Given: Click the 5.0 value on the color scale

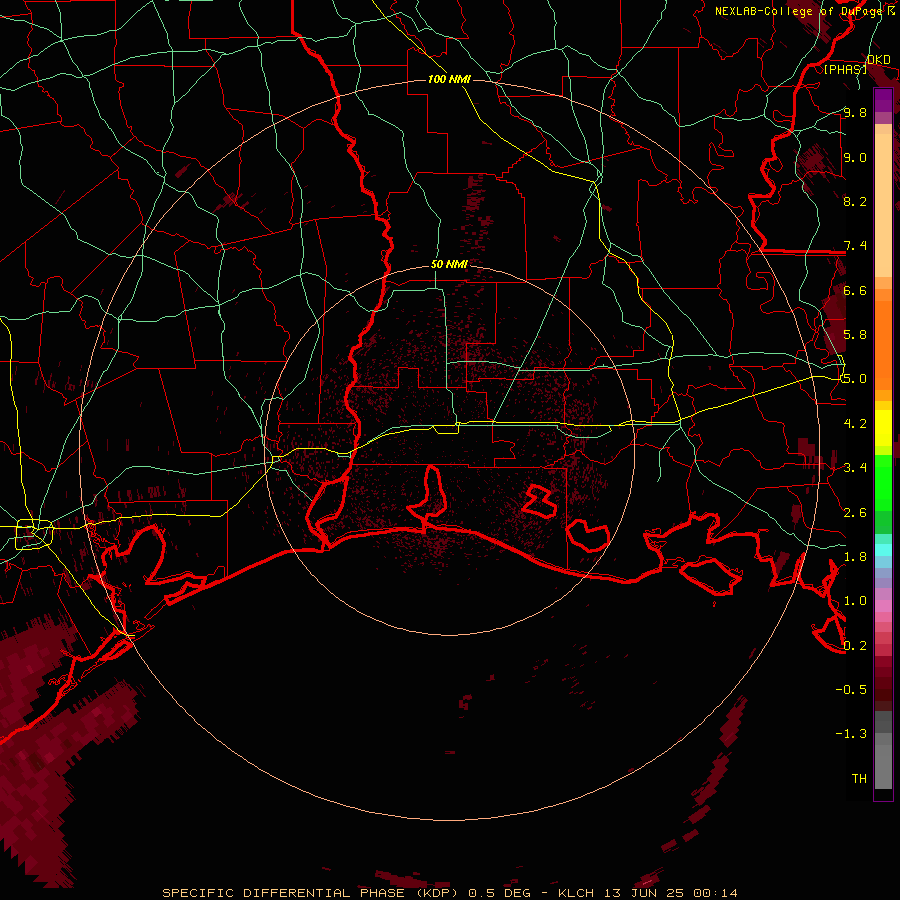Looking at the screenshot, I should pos(855,379).
